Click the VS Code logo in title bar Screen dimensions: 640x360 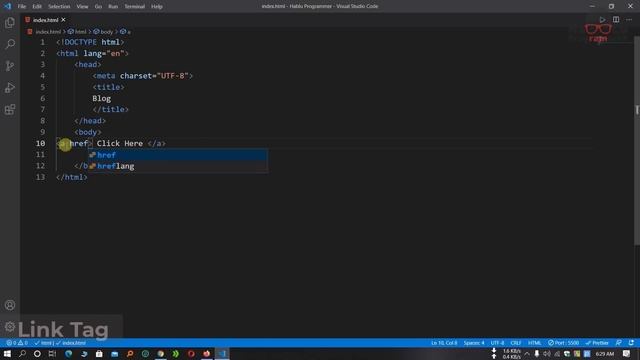point(8,6)
